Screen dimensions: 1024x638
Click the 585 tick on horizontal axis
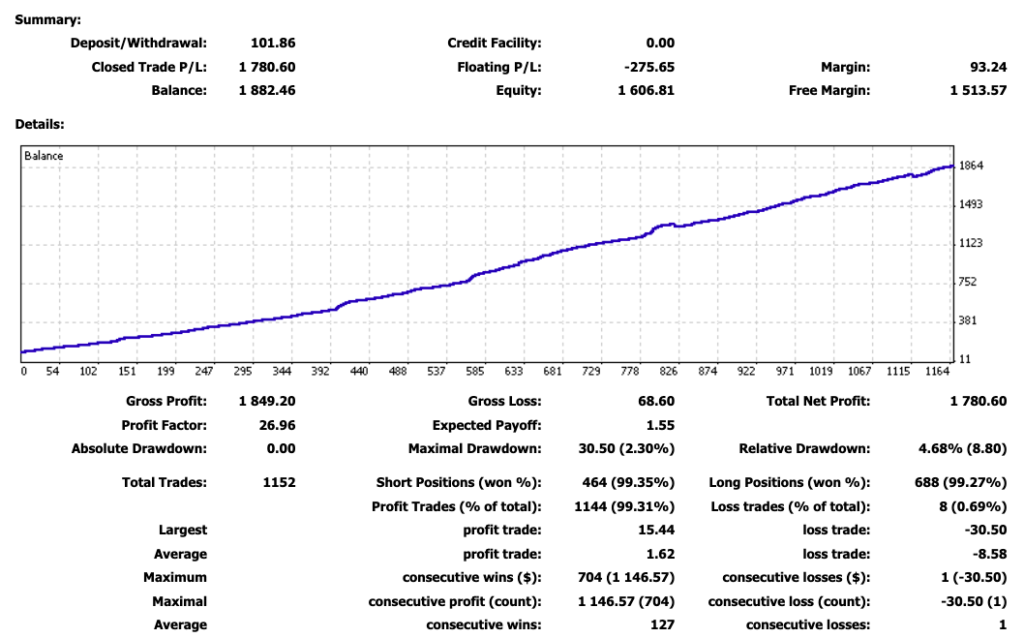click(475, 372)
